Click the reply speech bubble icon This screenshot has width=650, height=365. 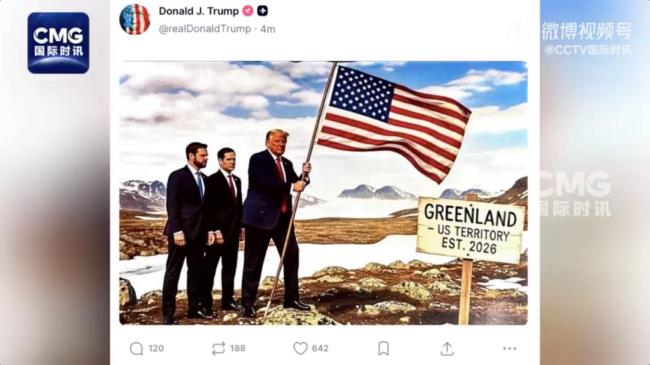pos(136,348)
